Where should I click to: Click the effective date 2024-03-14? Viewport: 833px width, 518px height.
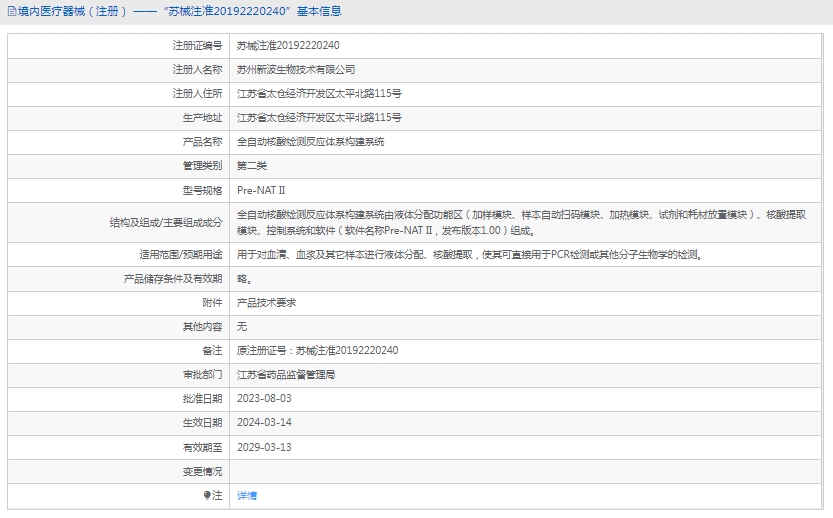coord(264,423)
